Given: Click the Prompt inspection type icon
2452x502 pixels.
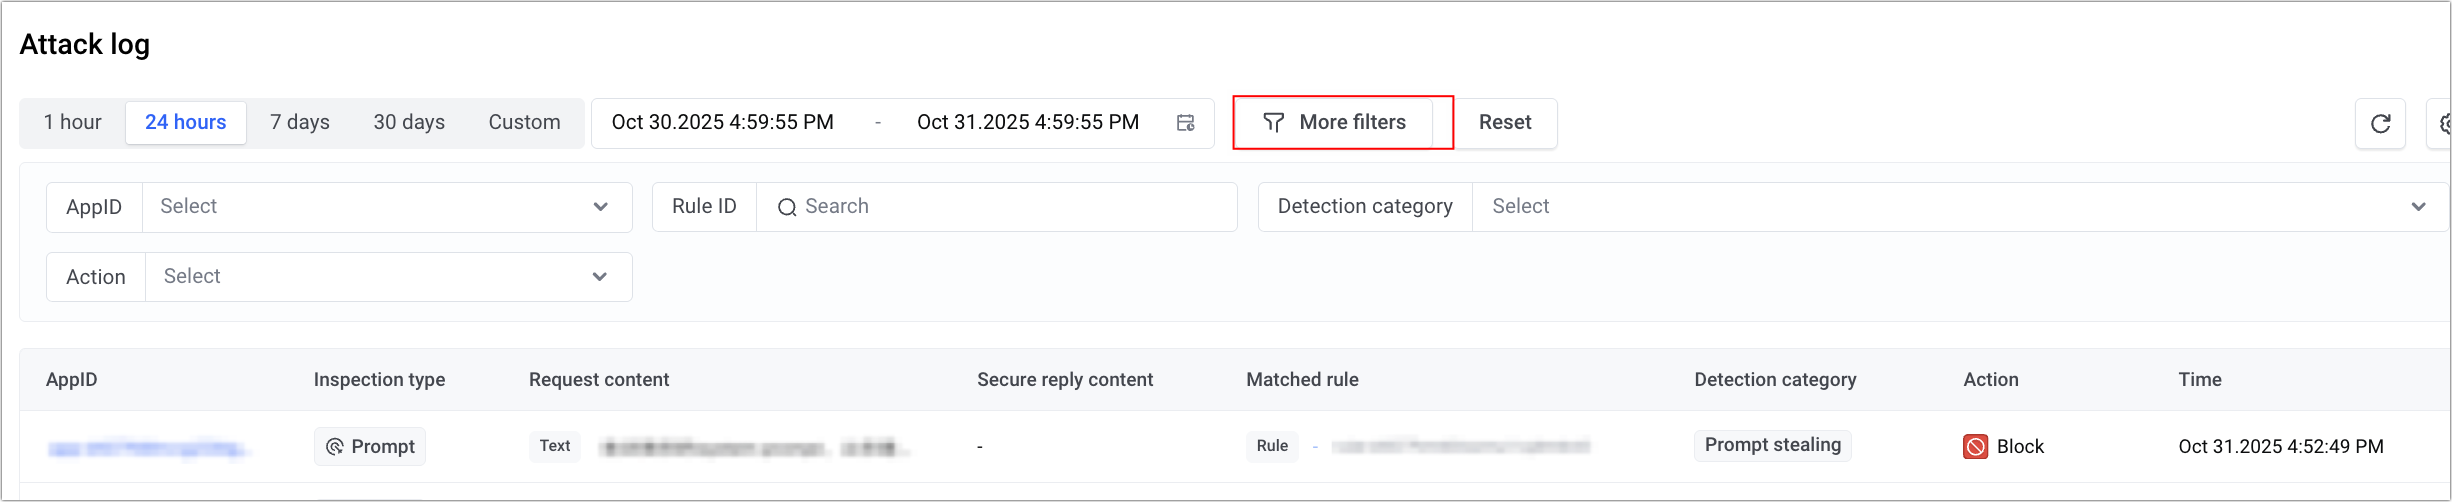Looking at the screenshot, I should pyautogui.click(x=335, y=447).
